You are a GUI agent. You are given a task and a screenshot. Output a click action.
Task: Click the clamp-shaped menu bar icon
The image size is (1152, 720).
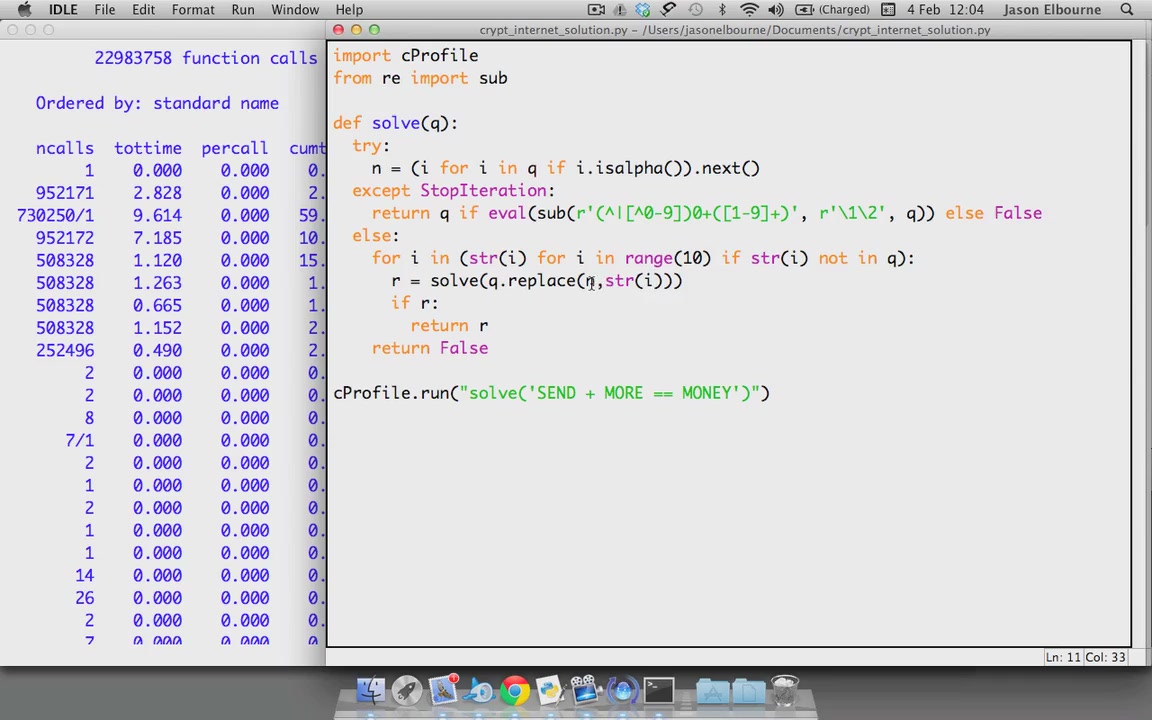point(669,10)
